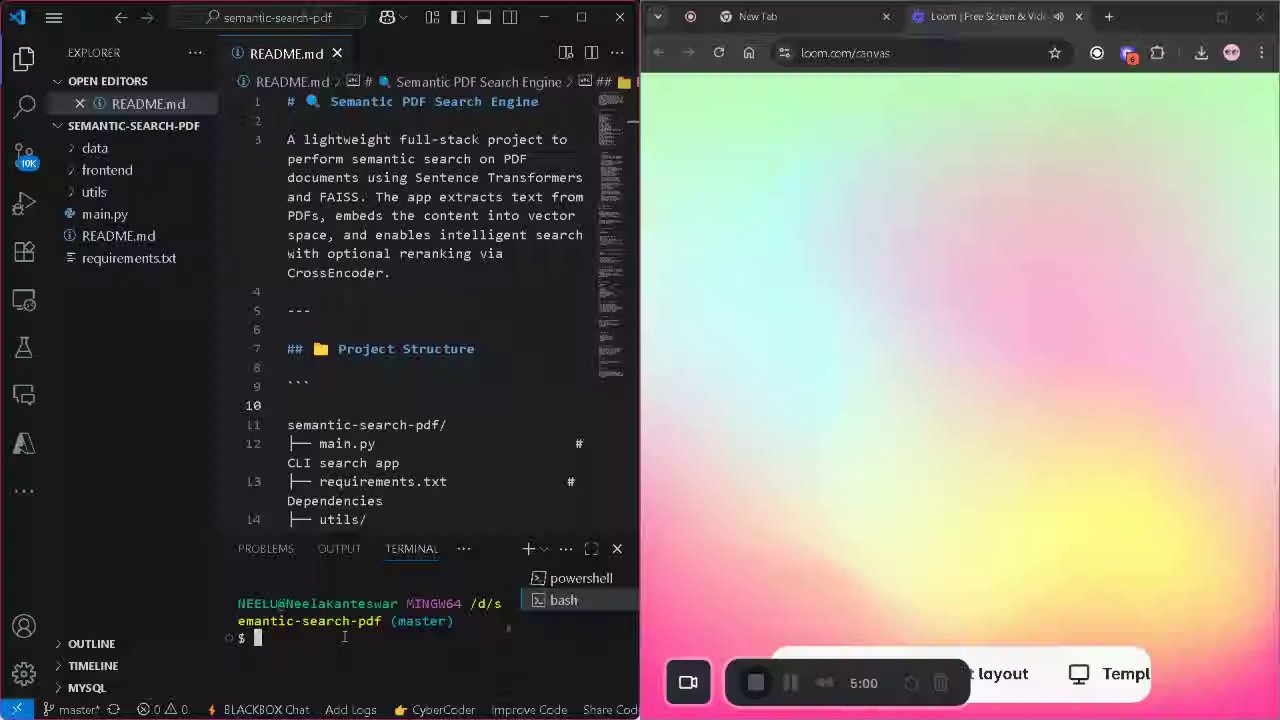Open the Extensions view
Viewport: 1280px width, 720px height.
[24, 252]
